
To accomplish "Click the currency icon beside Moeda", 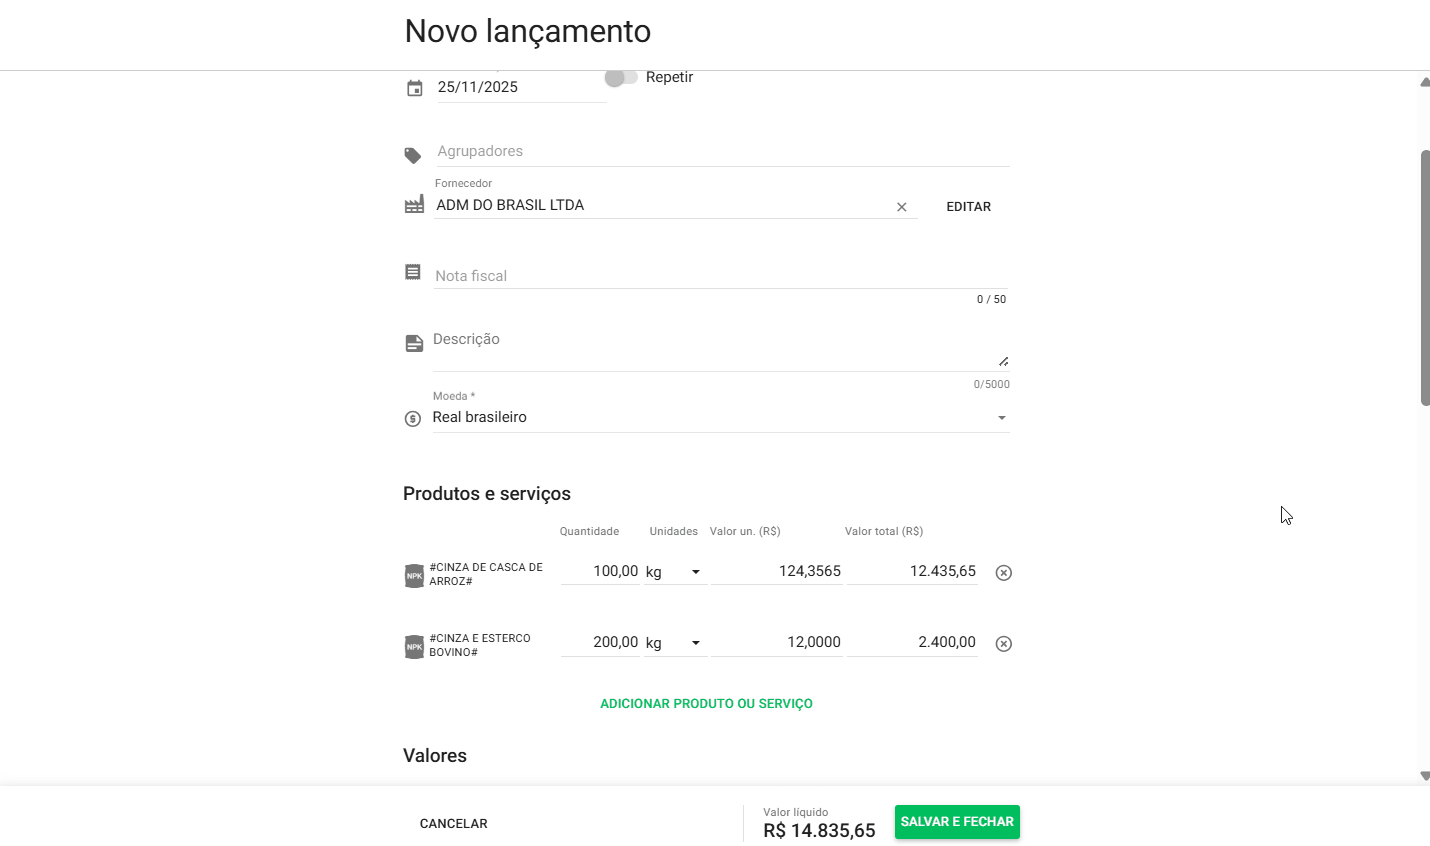I will pyautogui.click(x=413, y=419).
